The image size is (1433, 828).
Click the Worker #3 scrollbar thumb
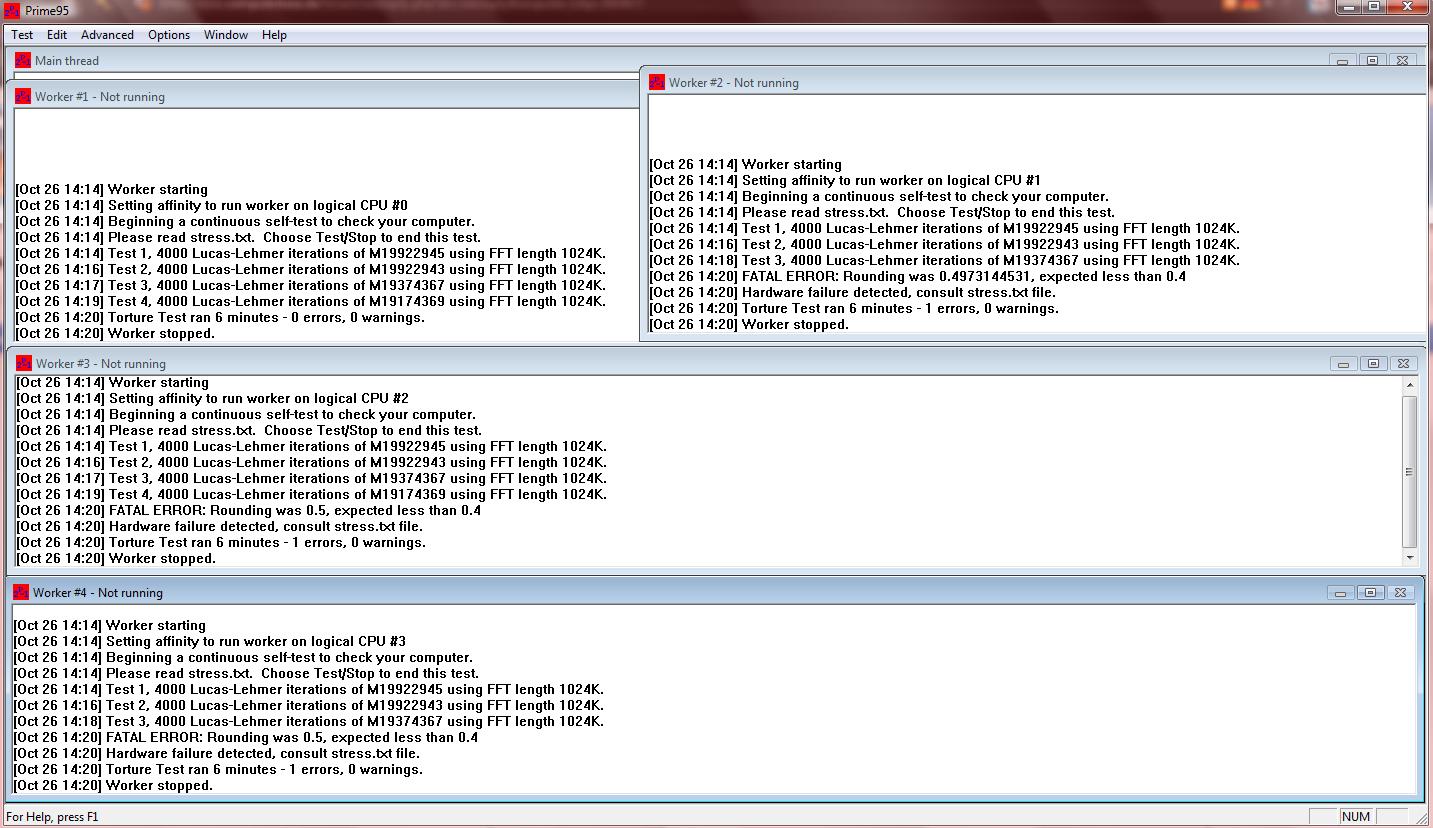tap(1410, 472)
